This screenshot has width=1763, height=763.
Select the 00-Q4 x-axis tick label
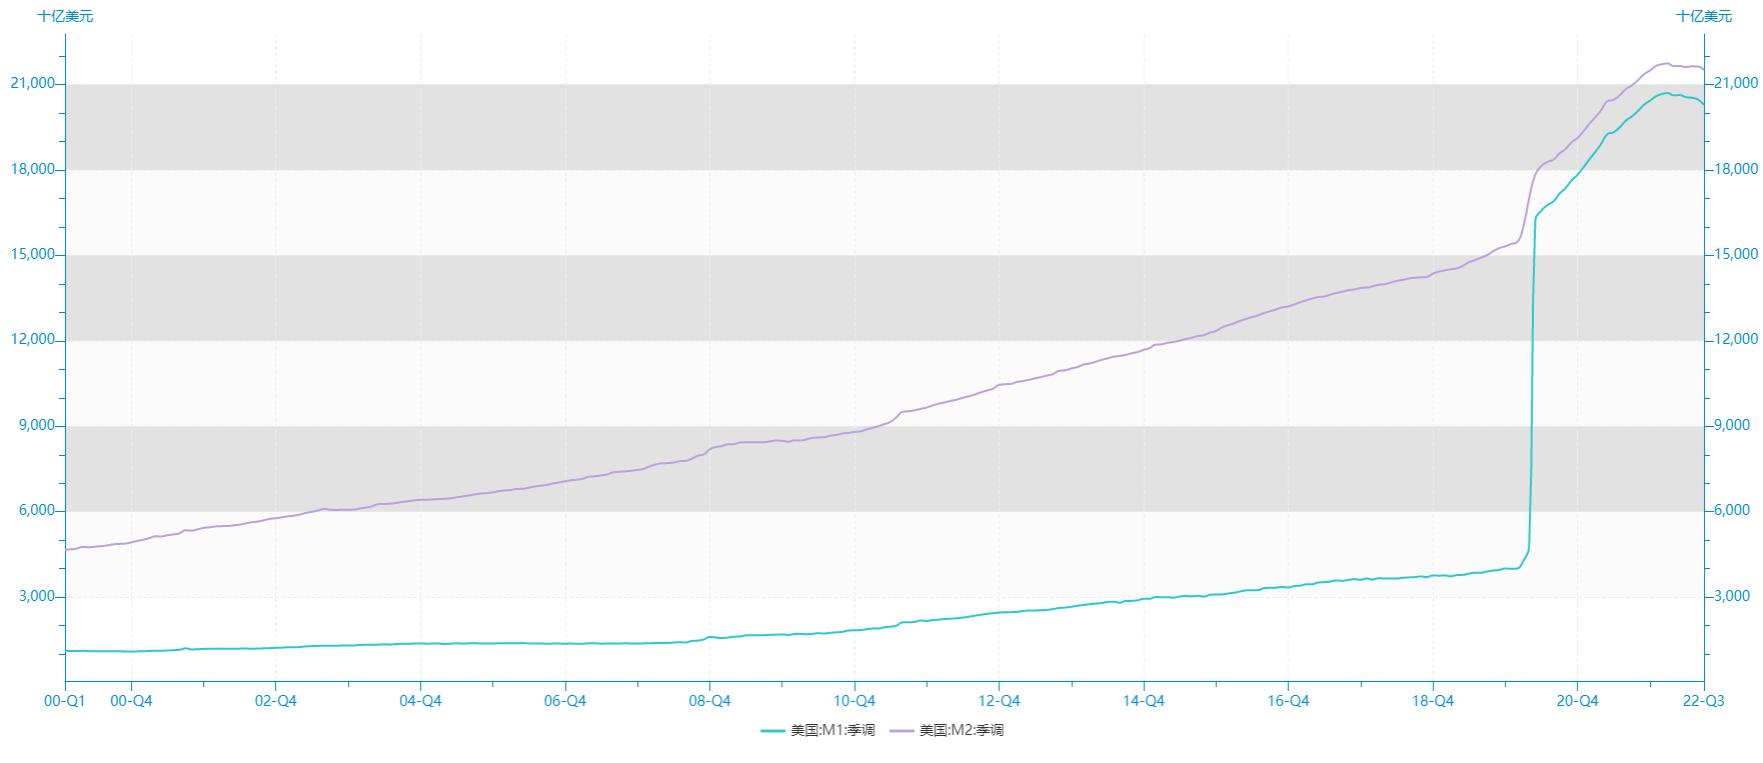[x=131, y=701]
